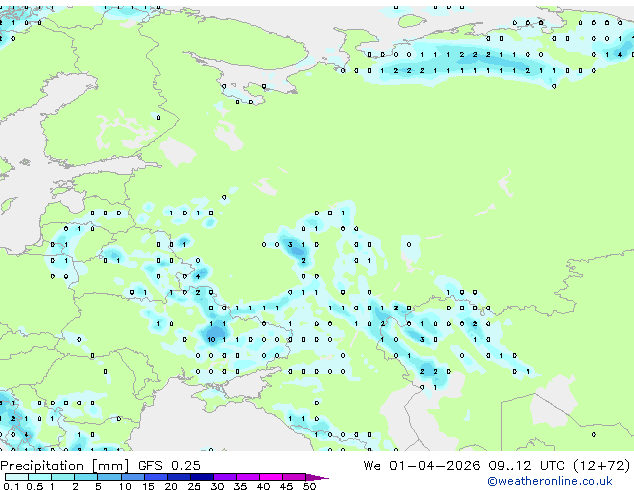Click the legend swatch for 30–35 mm
This screenshot has width=634, height=490.
coord(224,477)
